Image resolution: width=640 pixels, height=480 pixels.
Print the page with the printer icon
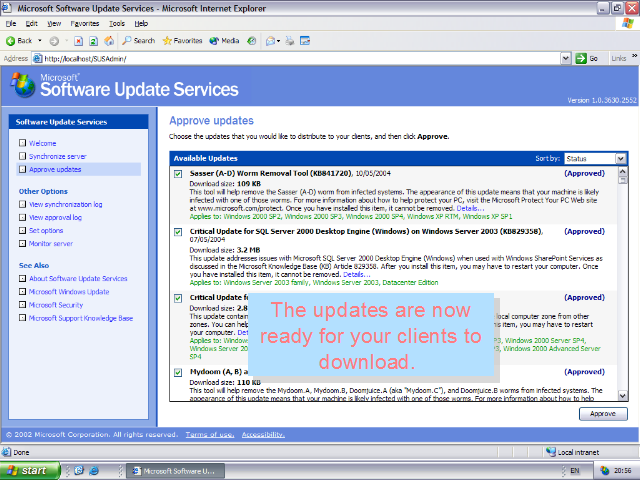point(290,41)
